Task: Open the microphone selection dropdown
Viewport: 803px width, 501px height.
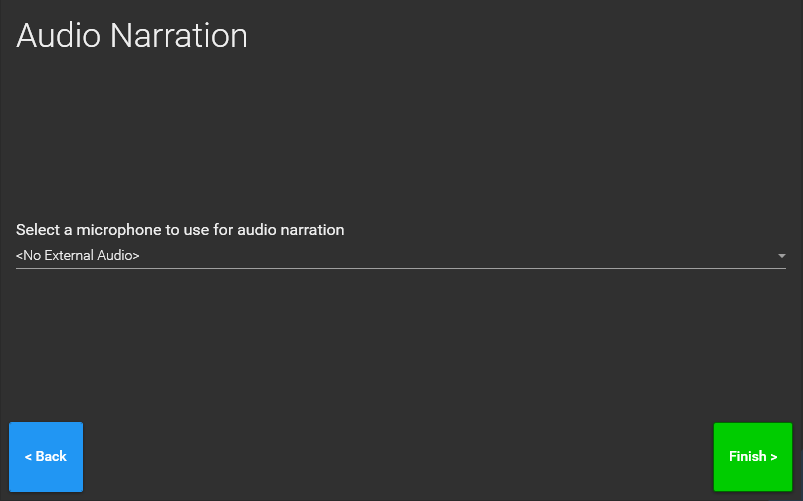Action: [x=400, y=256]
